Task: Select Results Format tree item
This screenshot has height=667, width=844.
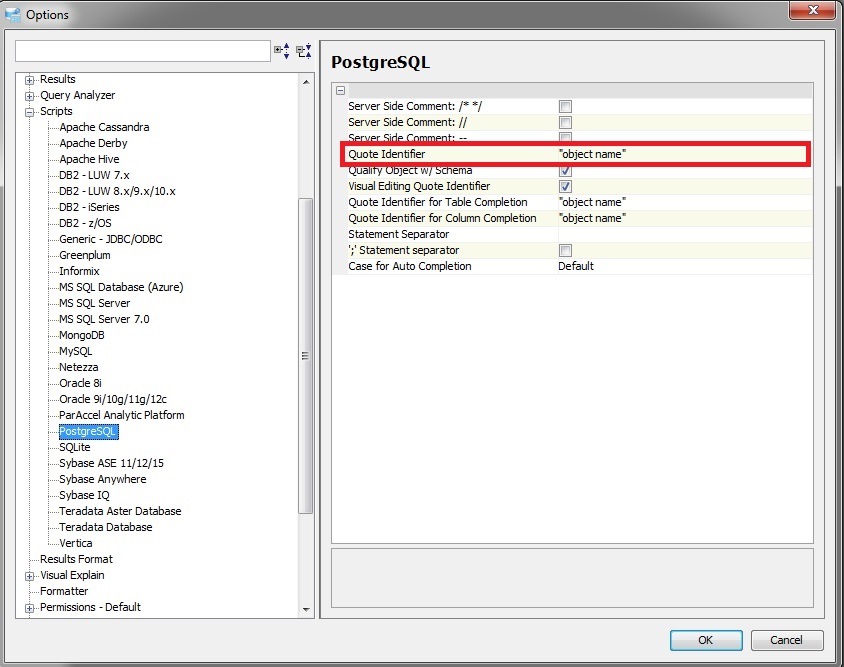Action: [76, 559]
